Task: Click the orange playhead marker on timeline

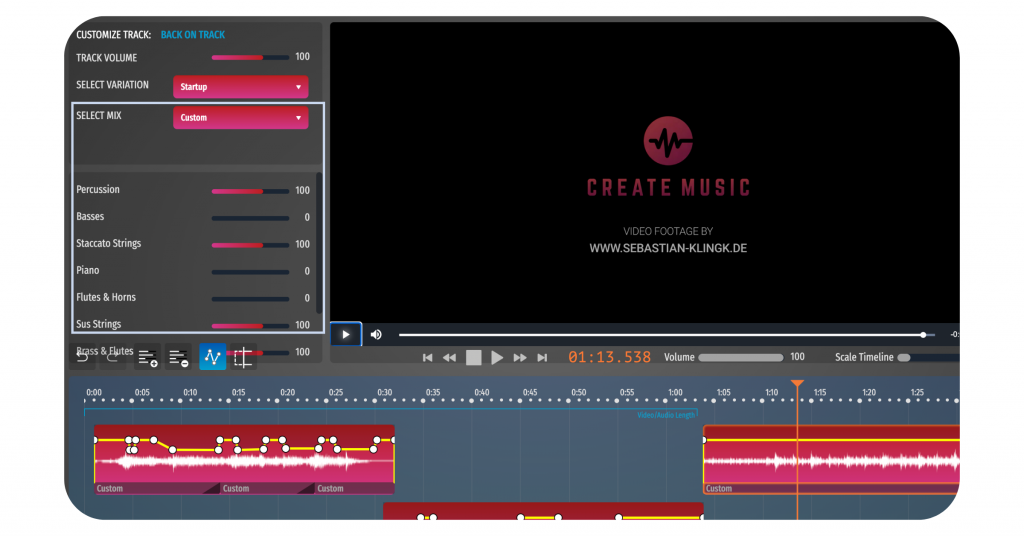Action: click(x=797, y=383)
